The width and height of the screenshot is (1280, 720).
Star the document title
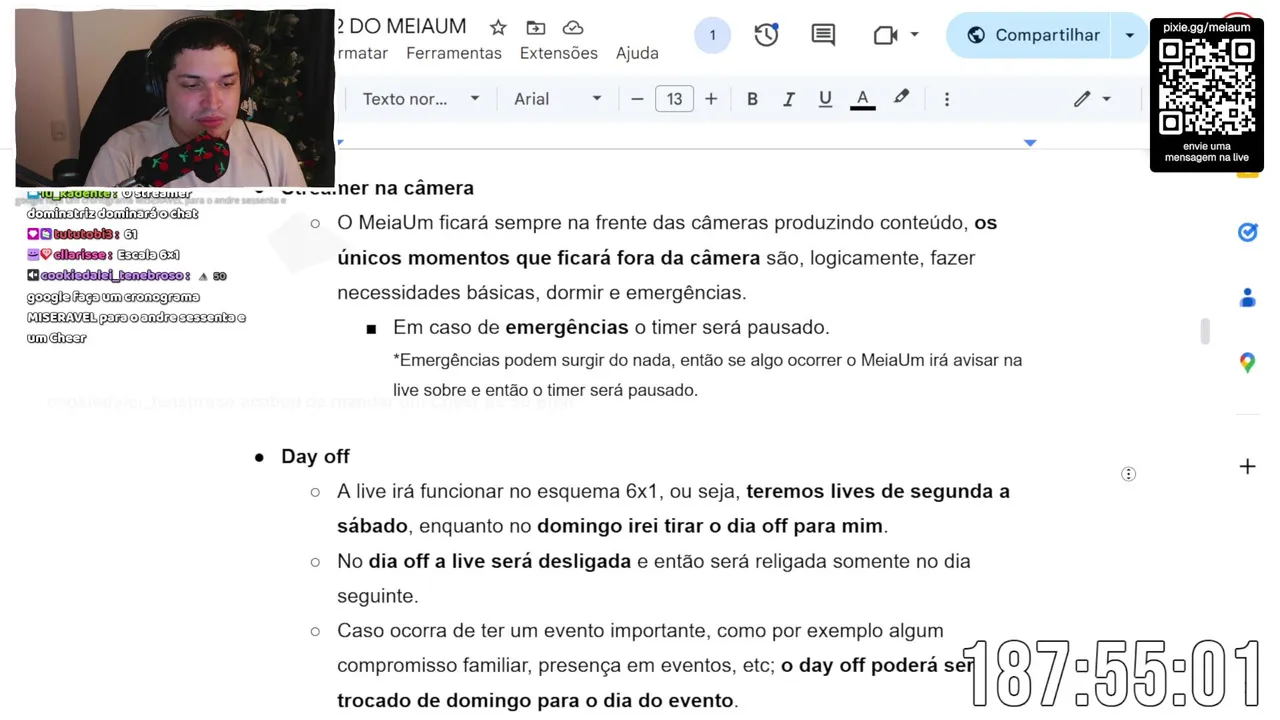coord(498,27)
